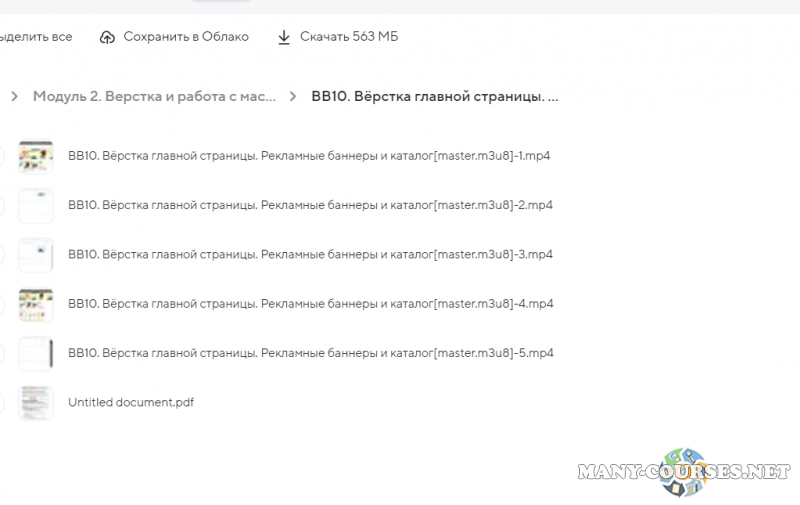Open the thumbnail of the -3.mp4 video

pos(36,255)
